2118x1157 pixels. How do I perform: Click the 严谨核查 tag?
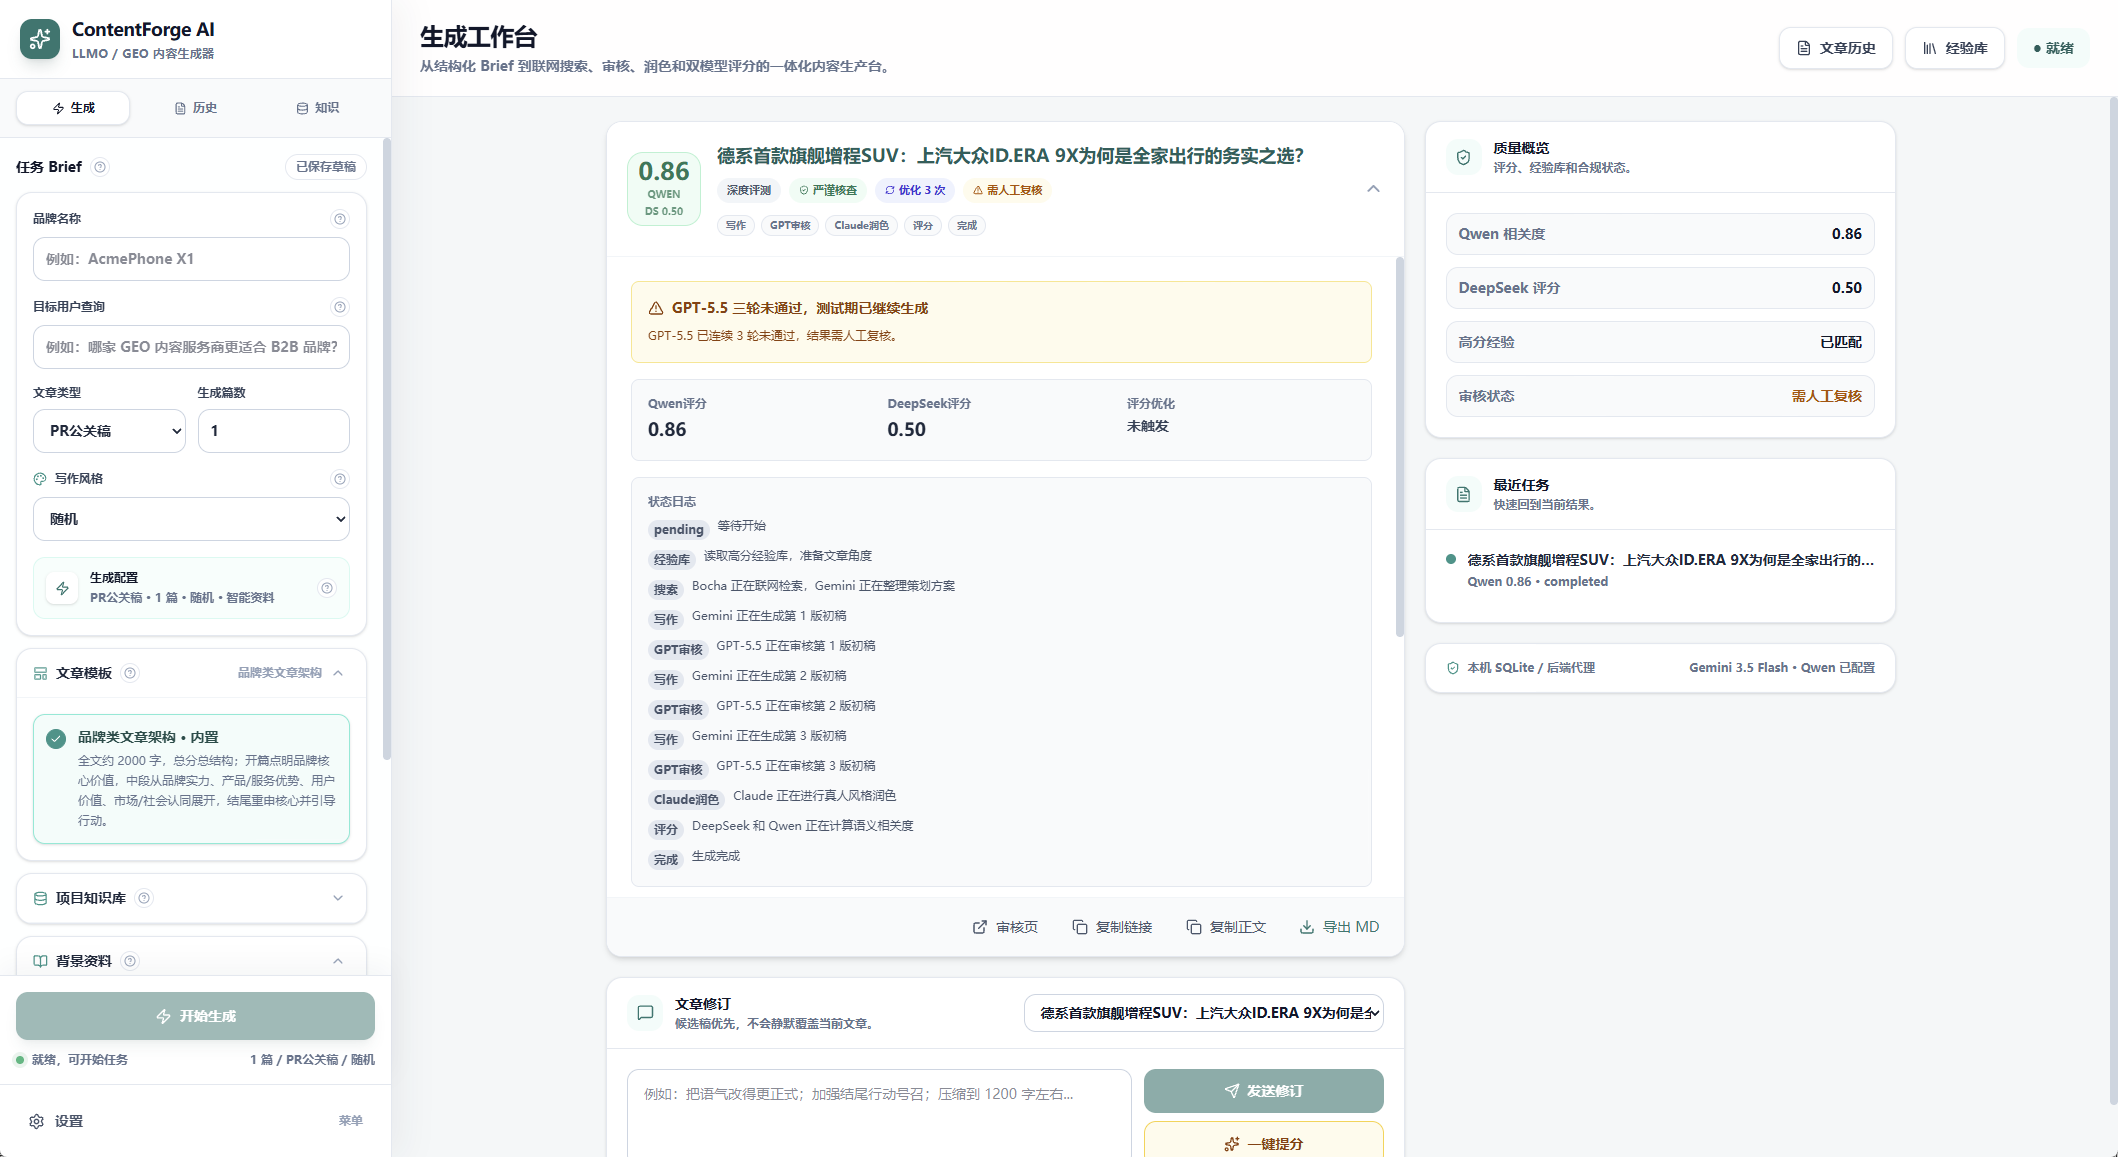click(828, 190)
